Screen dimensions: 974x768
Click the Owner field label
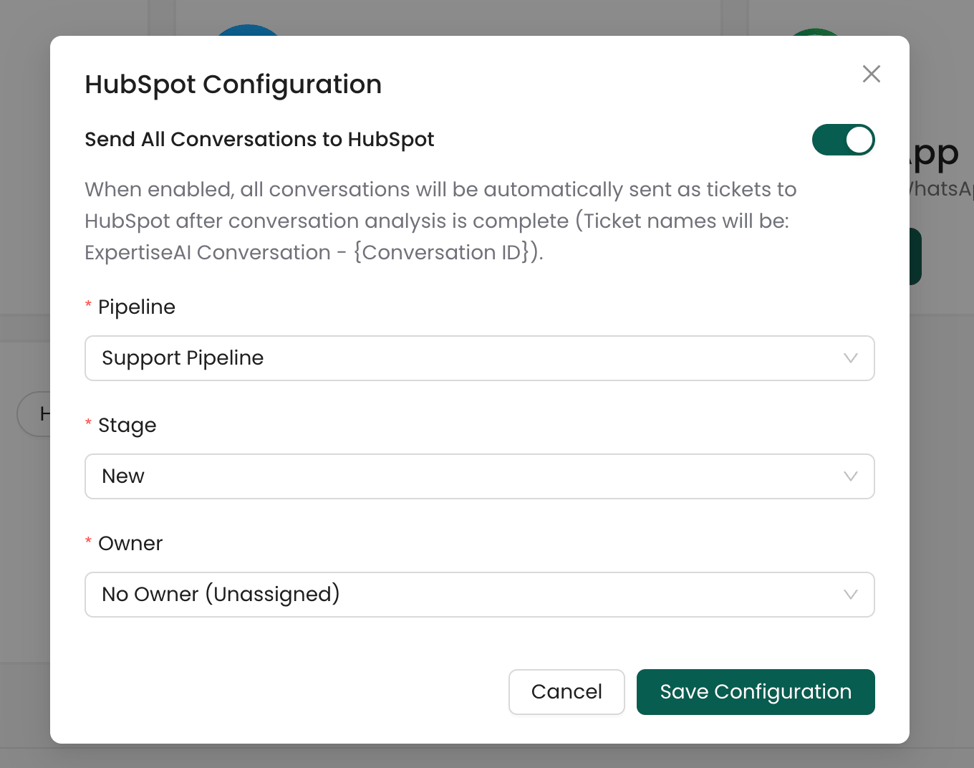click(130, 543)
